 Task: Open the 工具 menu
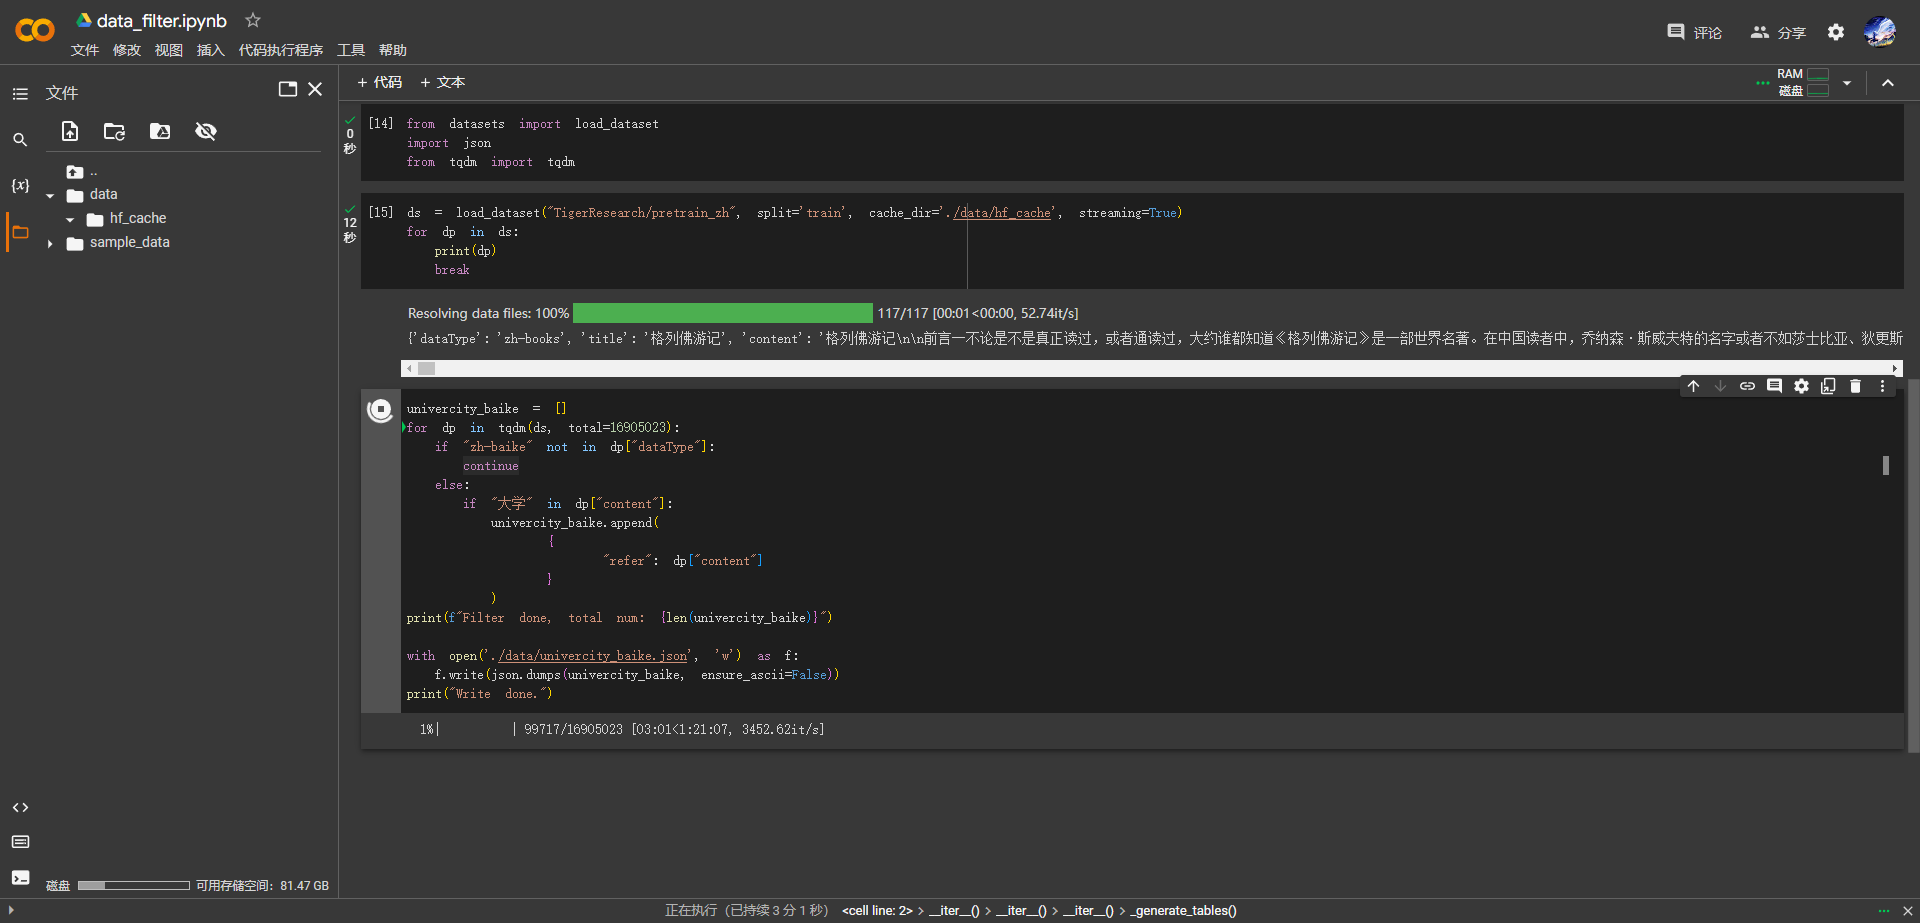click(351, 50)
